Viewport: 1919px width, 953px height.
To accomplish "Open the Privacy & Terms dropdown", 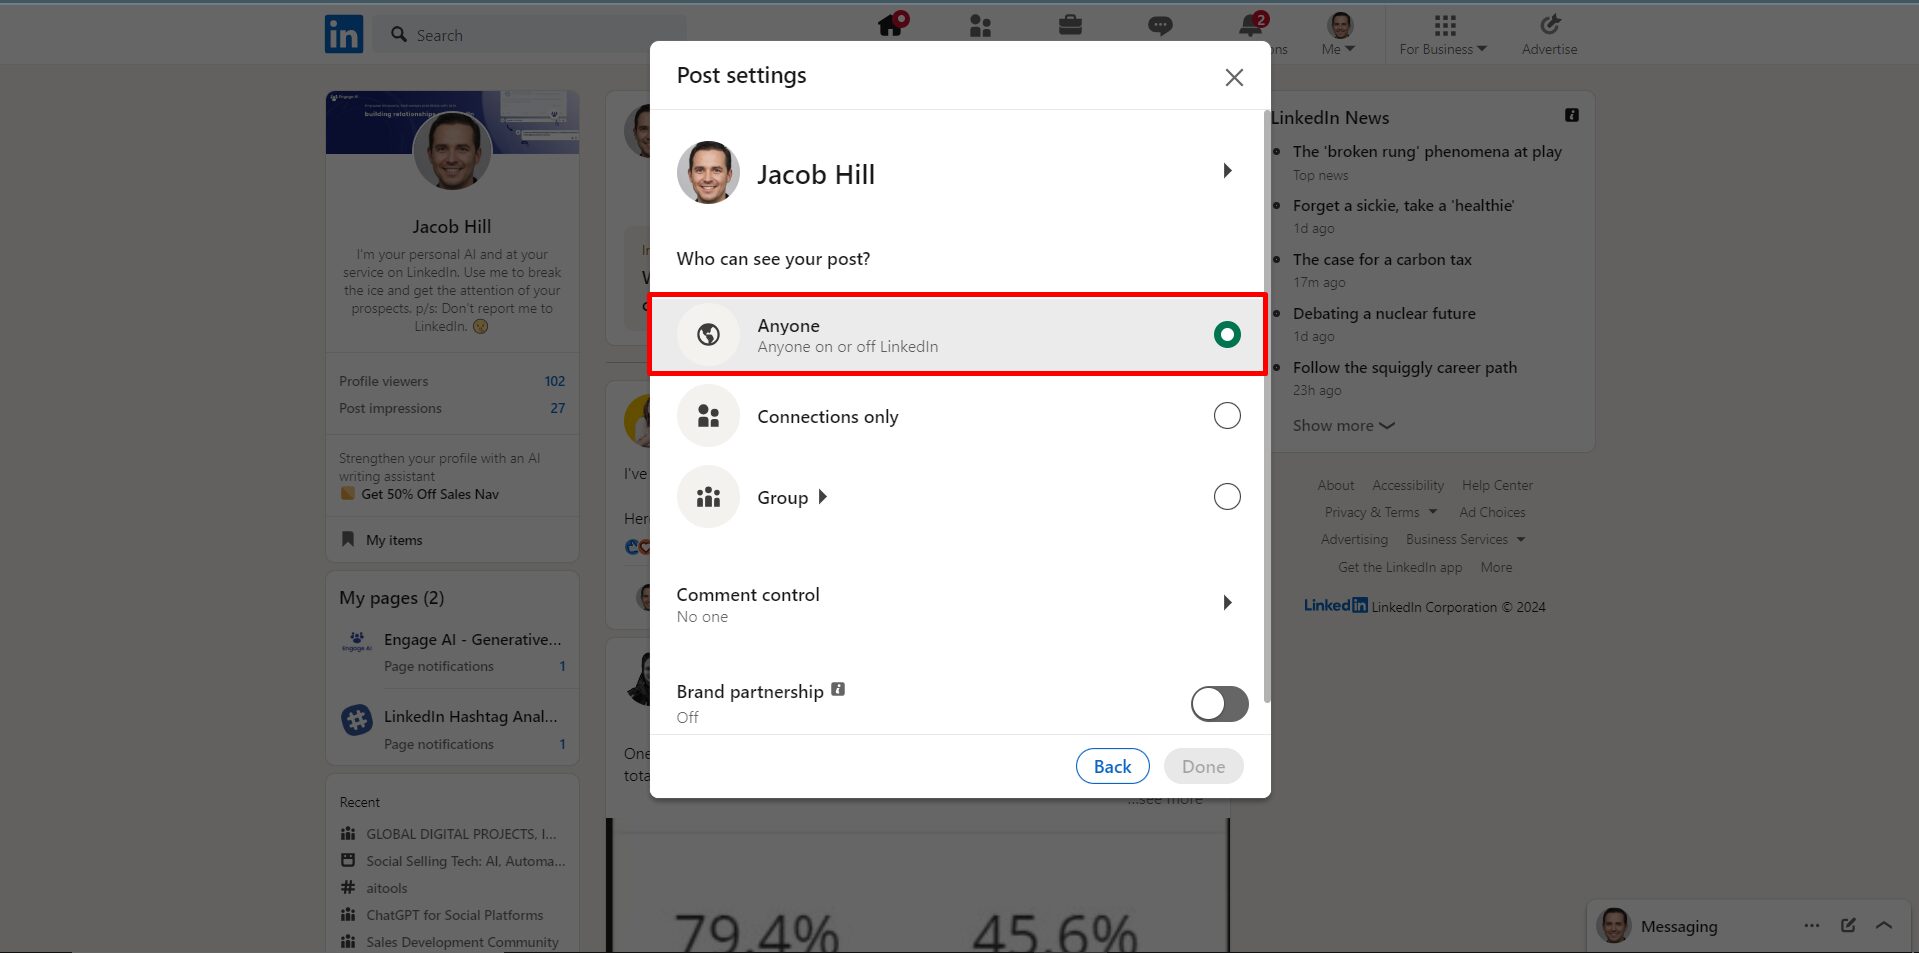I will [1380, 512].
